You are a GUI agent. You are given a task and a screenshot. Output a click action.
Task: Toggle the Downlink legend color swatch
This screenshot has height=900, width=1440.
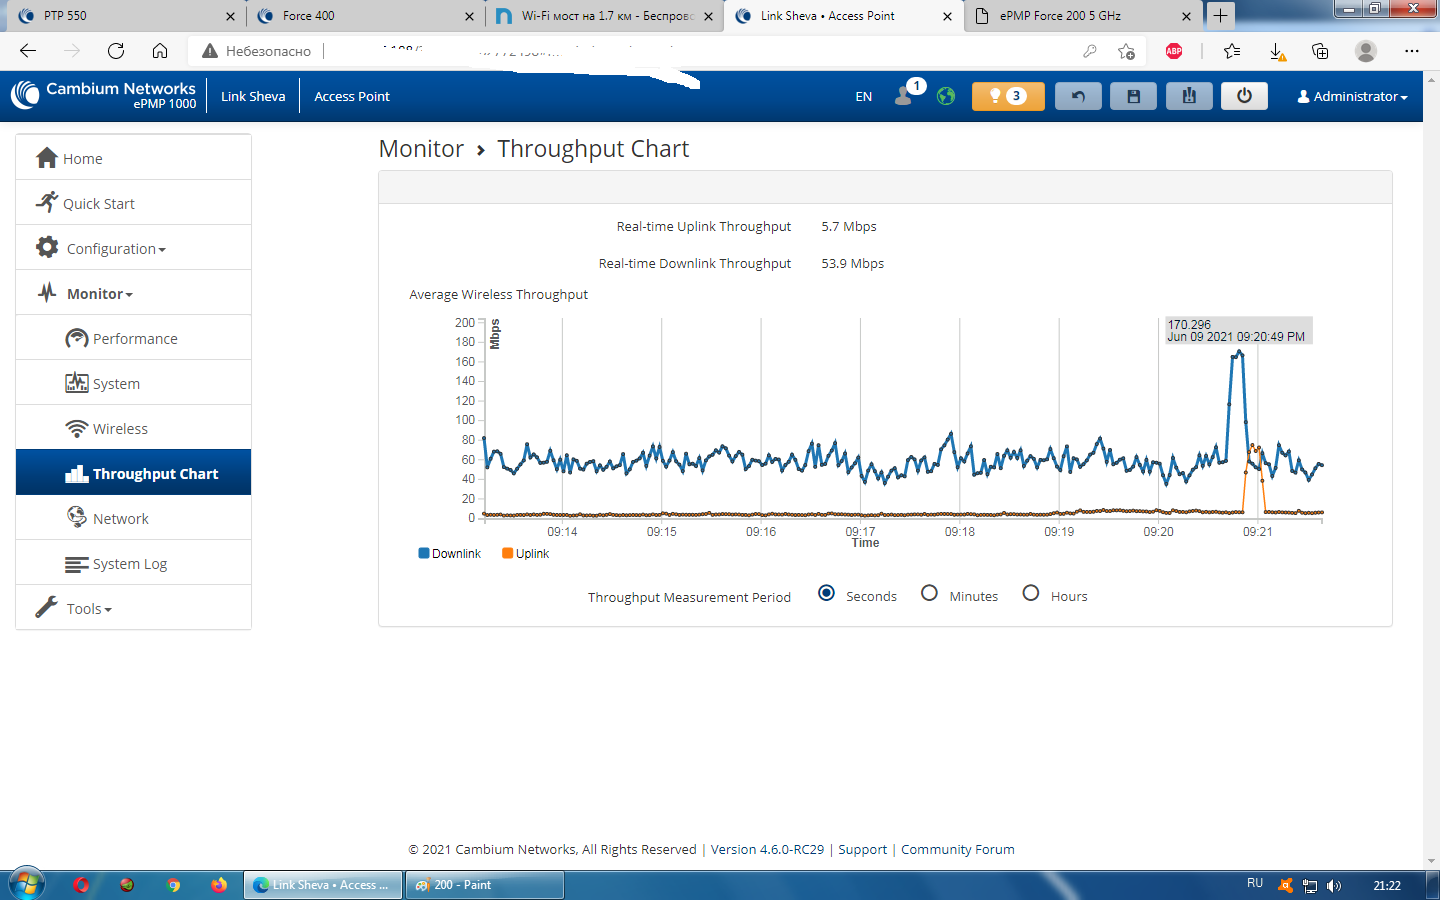click(424, 553)
